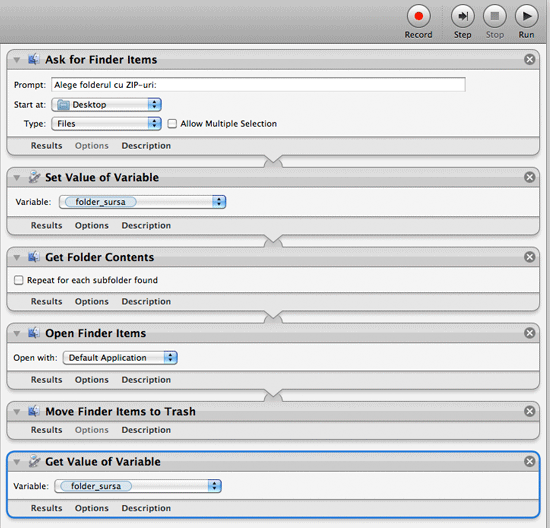Show Results for Get Value of Variable

(x=46, y=508)
